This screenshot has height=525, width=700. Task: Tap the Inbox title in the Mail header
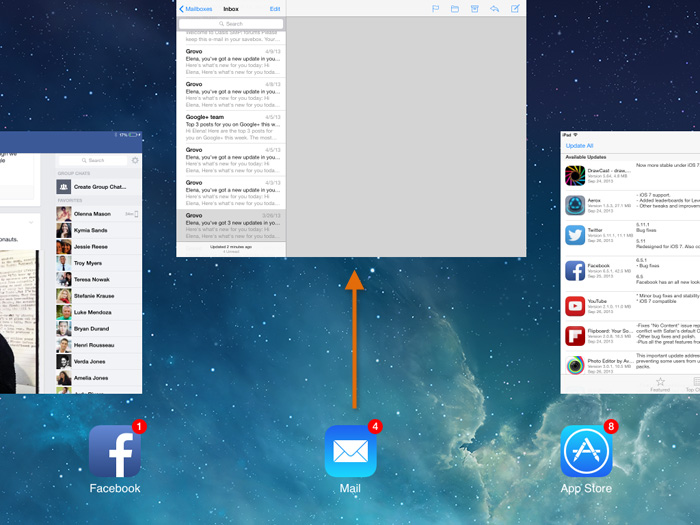pos(231,9)
